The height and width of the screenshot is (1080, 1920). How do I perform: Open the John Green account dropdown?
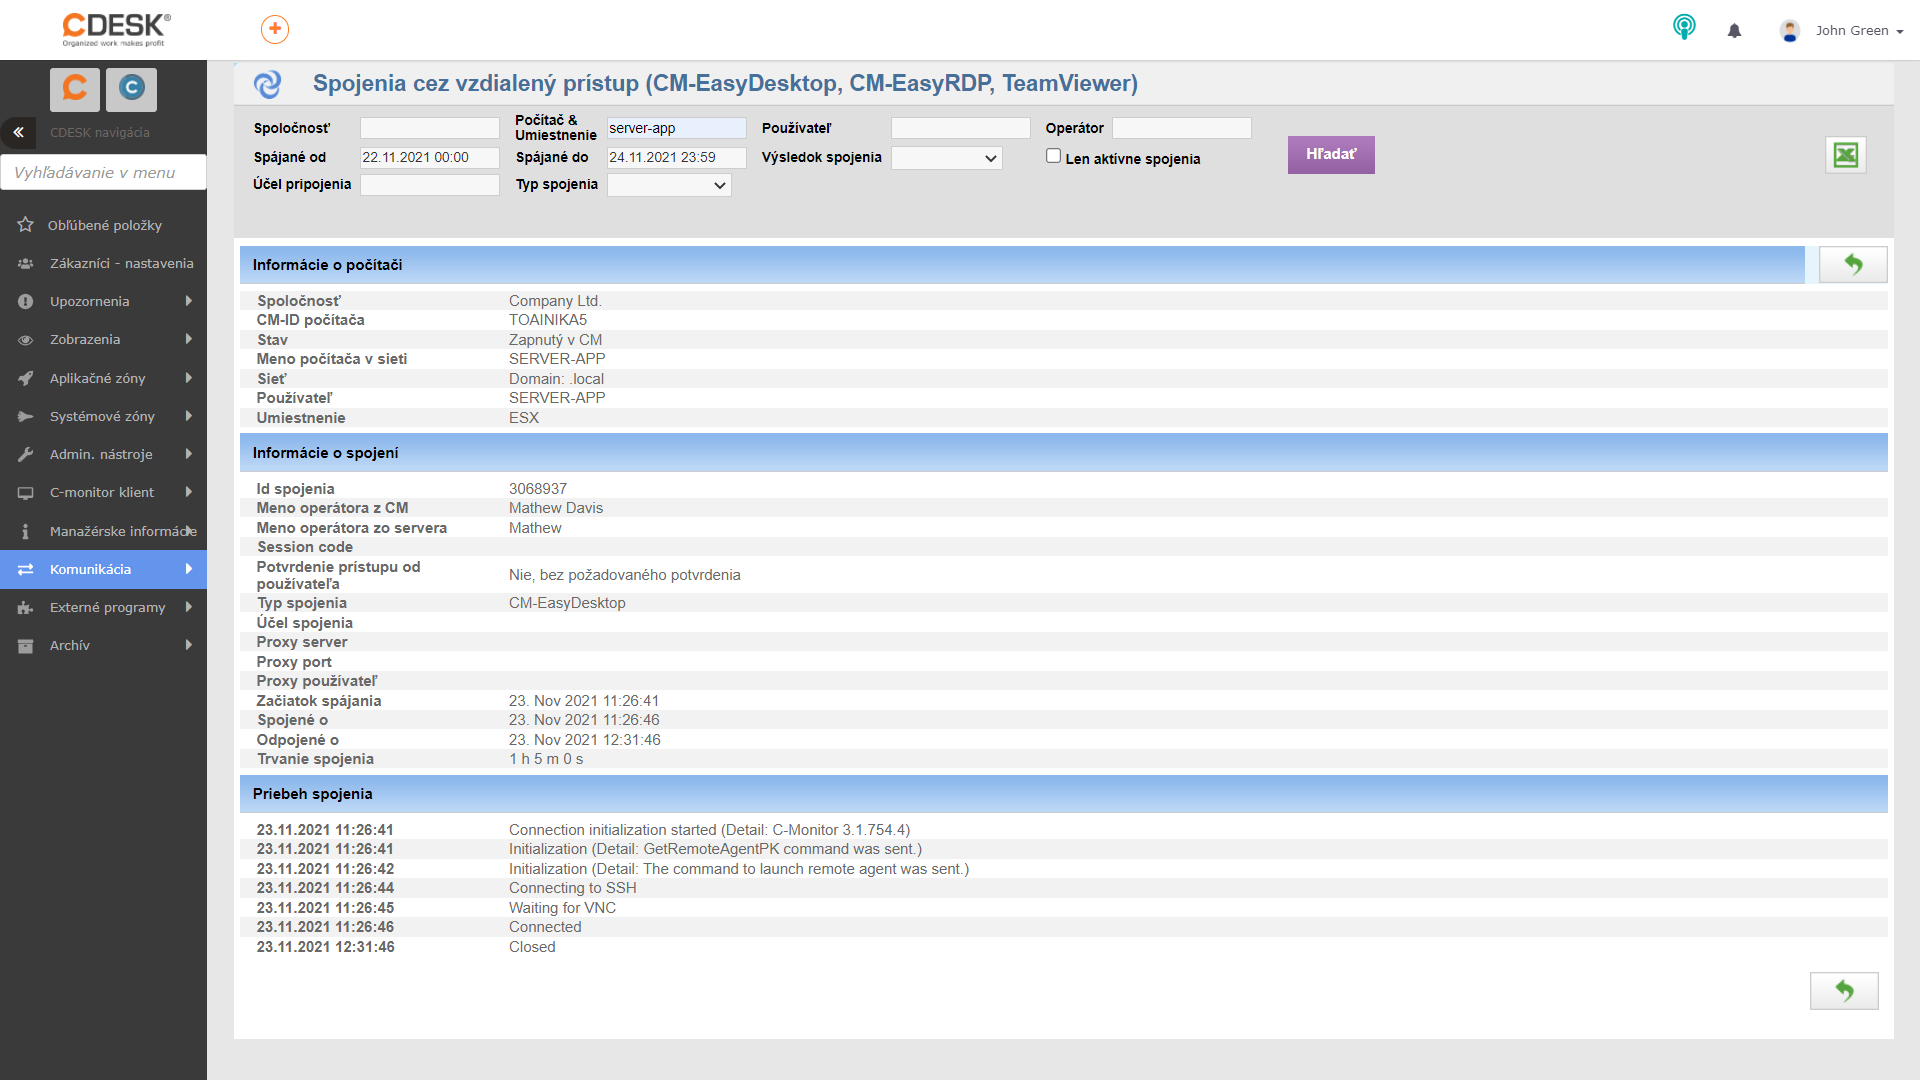pyautogui.click(x=1860, y=31)
